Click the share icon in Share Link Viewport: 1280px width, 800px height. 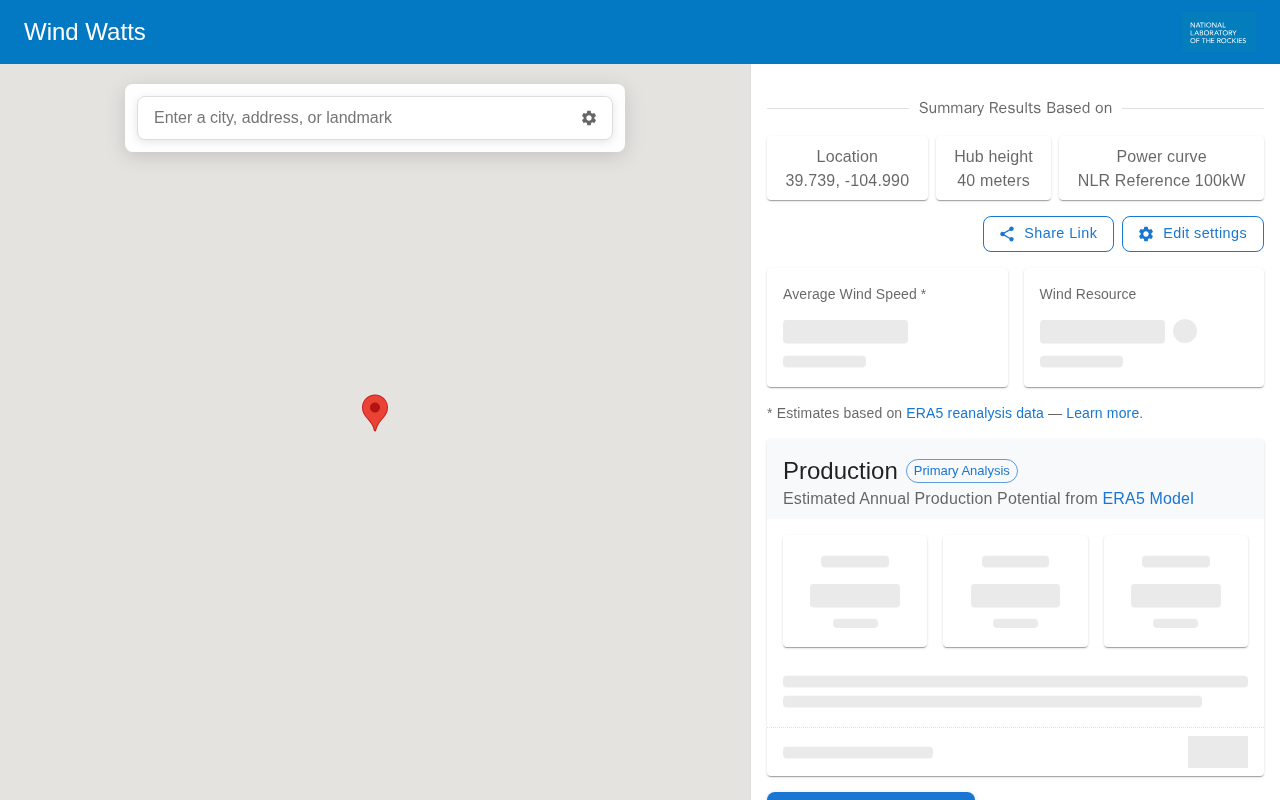pos(1007,234)
